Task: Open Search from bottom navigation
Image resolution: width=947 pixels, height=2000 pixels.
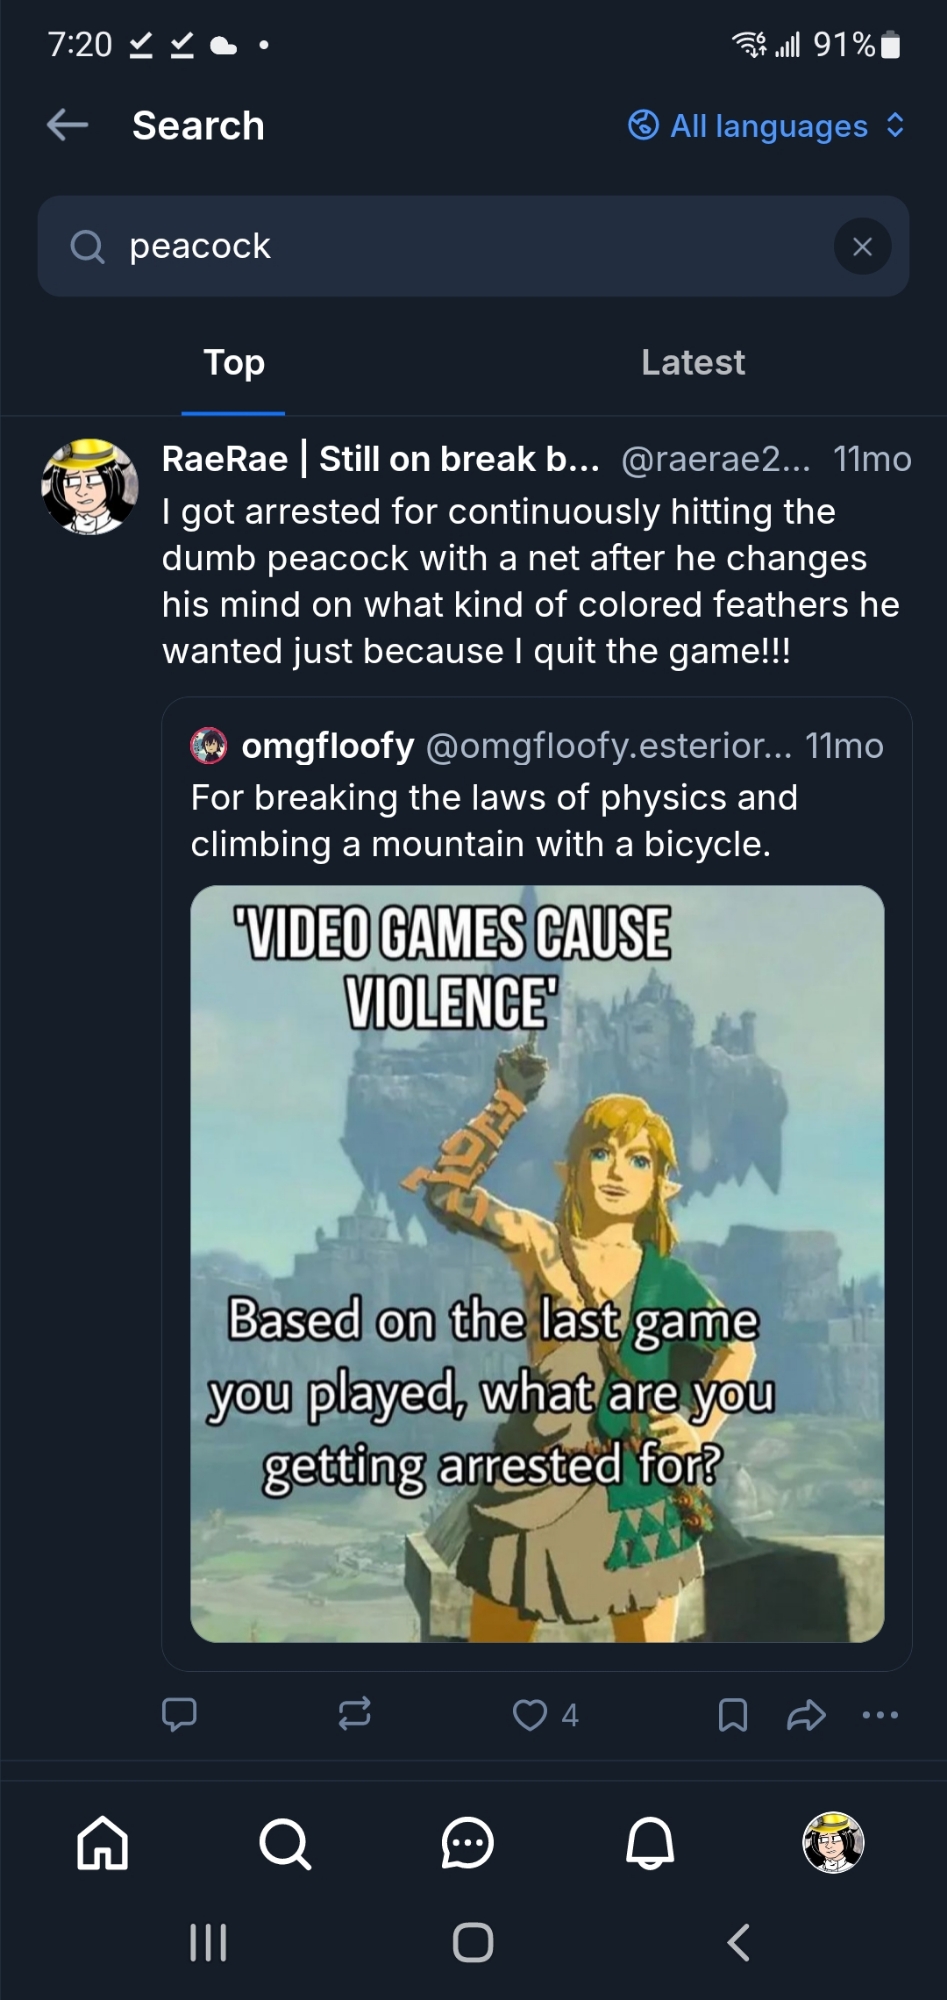Action: 285,1842
